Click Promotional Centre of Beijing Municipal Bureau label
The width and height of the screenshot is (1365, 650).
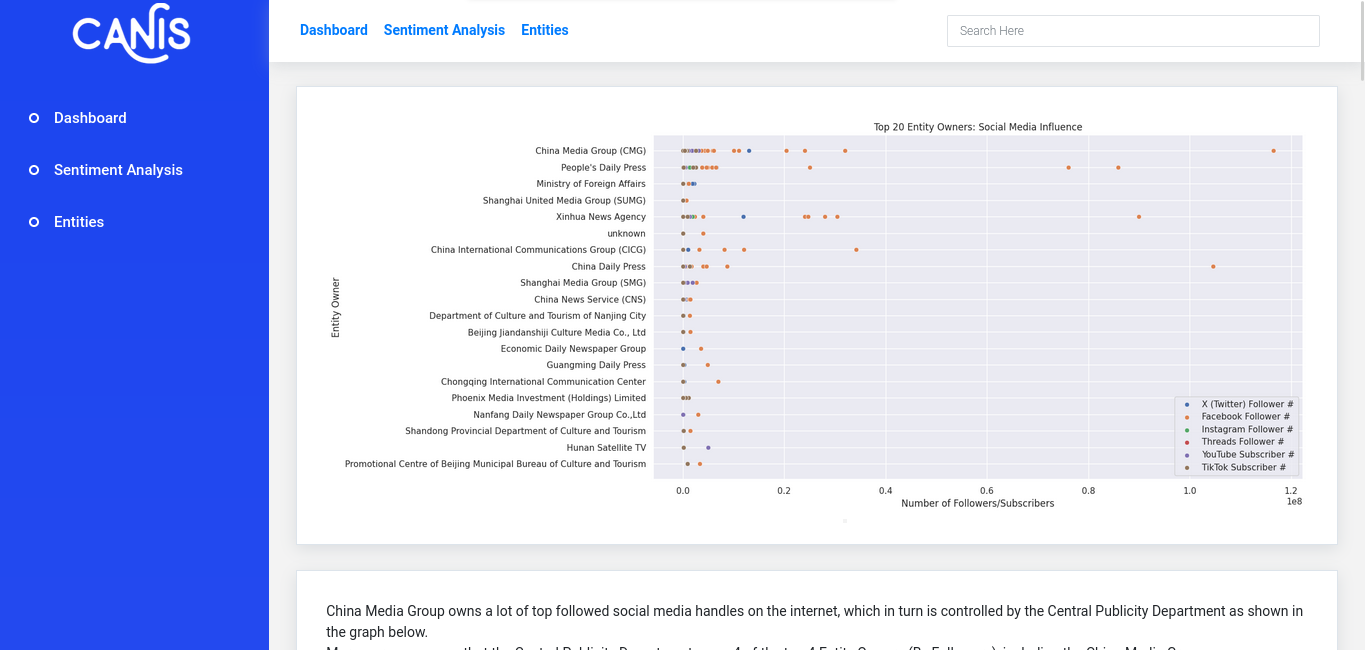click(x=495, y=464)
